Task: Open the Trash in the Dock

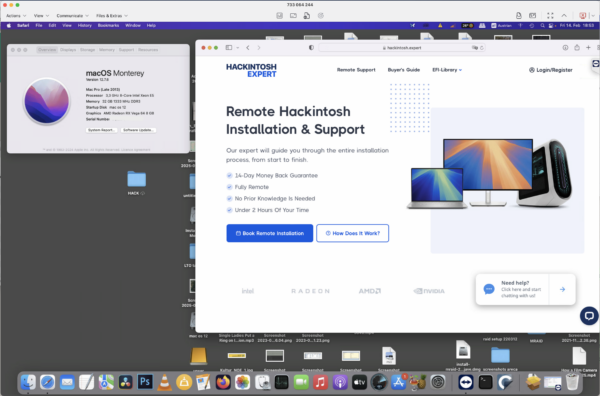Action: 572,382
